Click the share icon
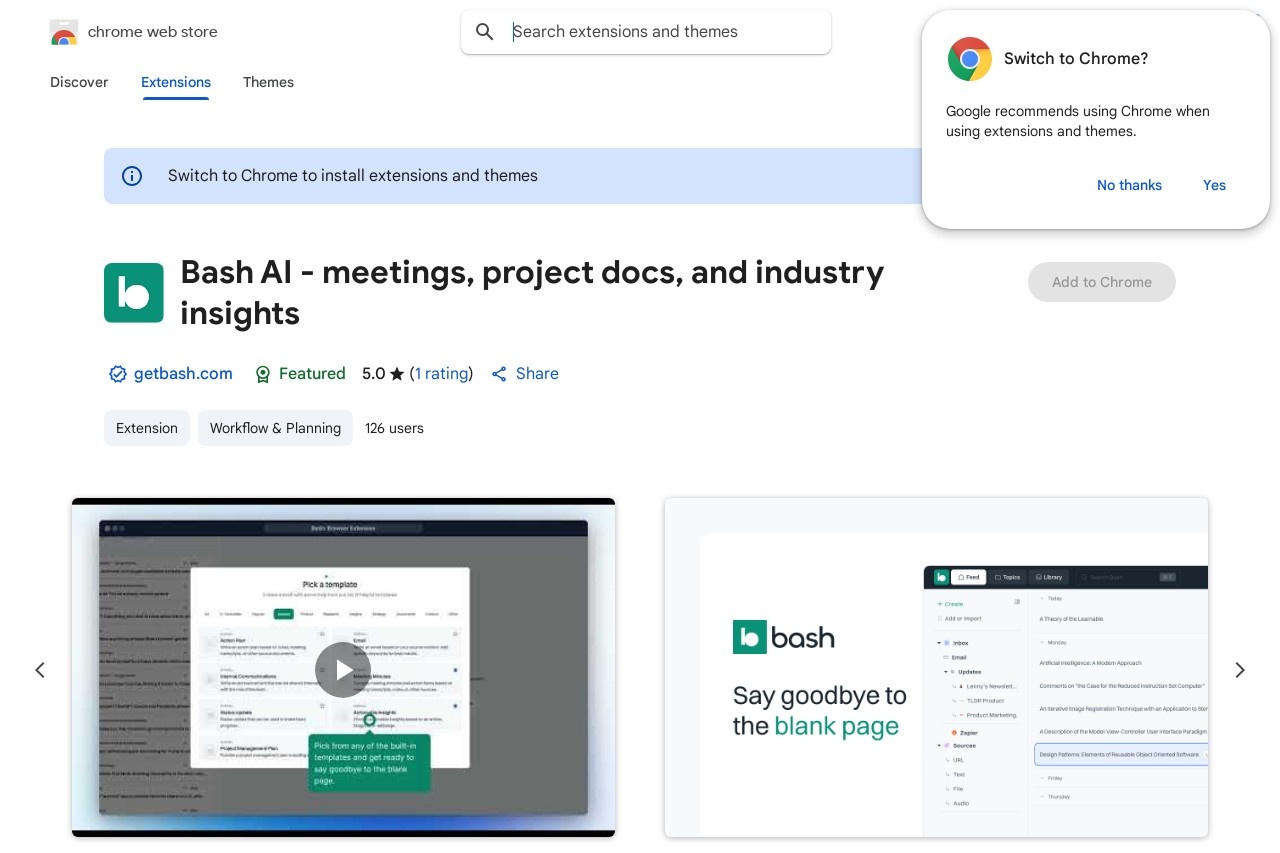The width and height of the screenshot is (1280, 853). tap(499, 374)
